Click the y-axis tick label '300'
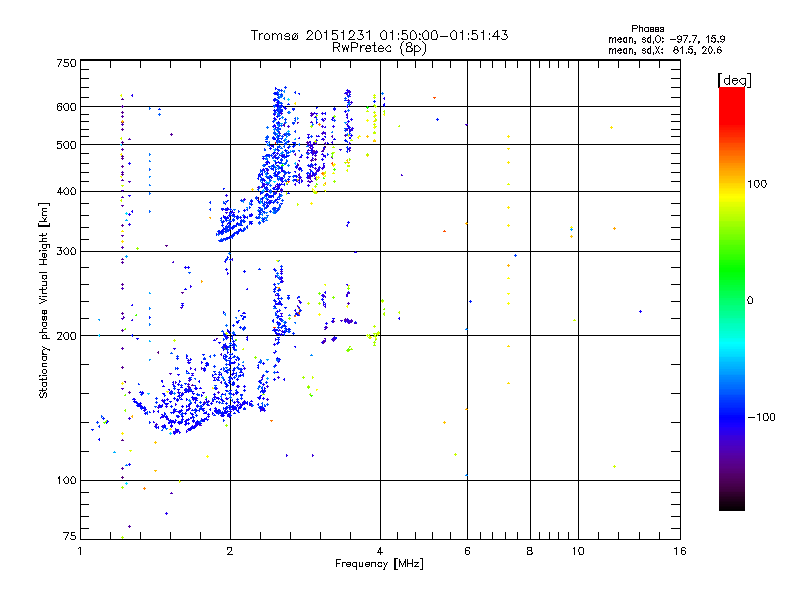The image size is (800, 600). [x=66, y=251]
